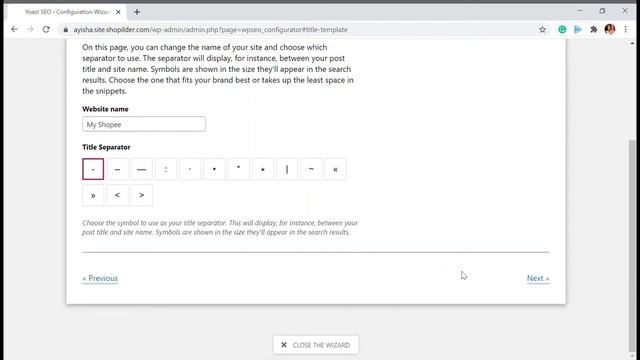This screenshot has width=640, height=360.
Task: Open the green Grammarly extension icon
Action: 562,29
